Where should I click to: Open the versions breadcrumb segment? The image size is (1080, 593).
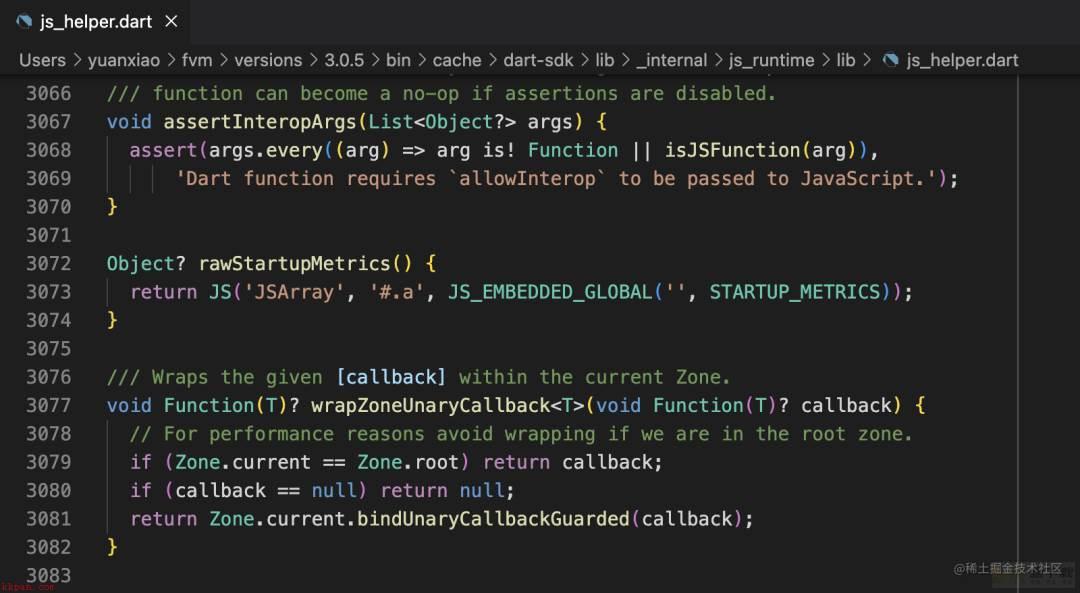[x=268, y=61]
